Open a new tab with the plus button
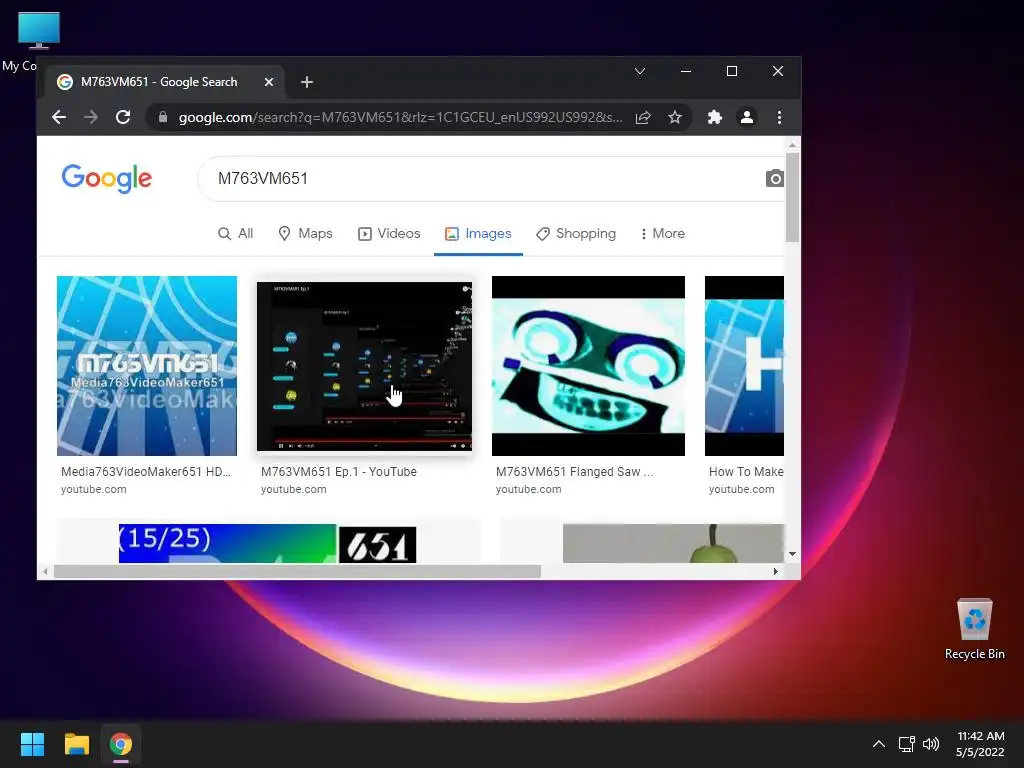 (x=307, y=82)
